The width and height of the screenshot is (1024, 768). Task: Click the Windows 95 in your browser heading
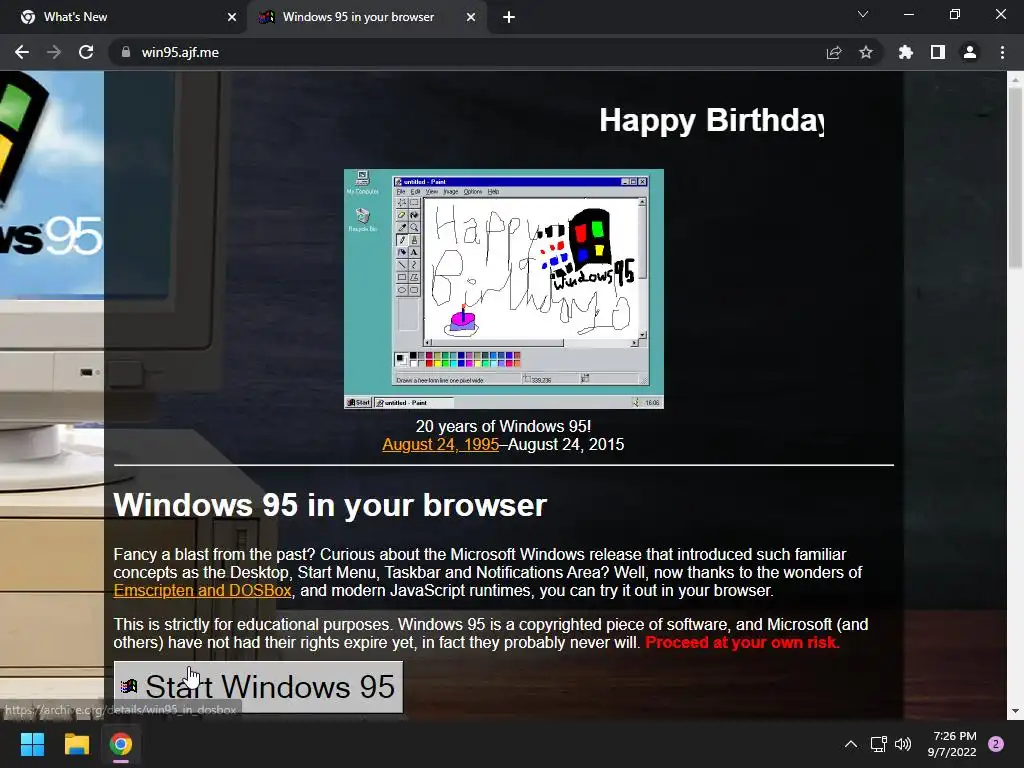pyautogui.click(x=330, y=505)
